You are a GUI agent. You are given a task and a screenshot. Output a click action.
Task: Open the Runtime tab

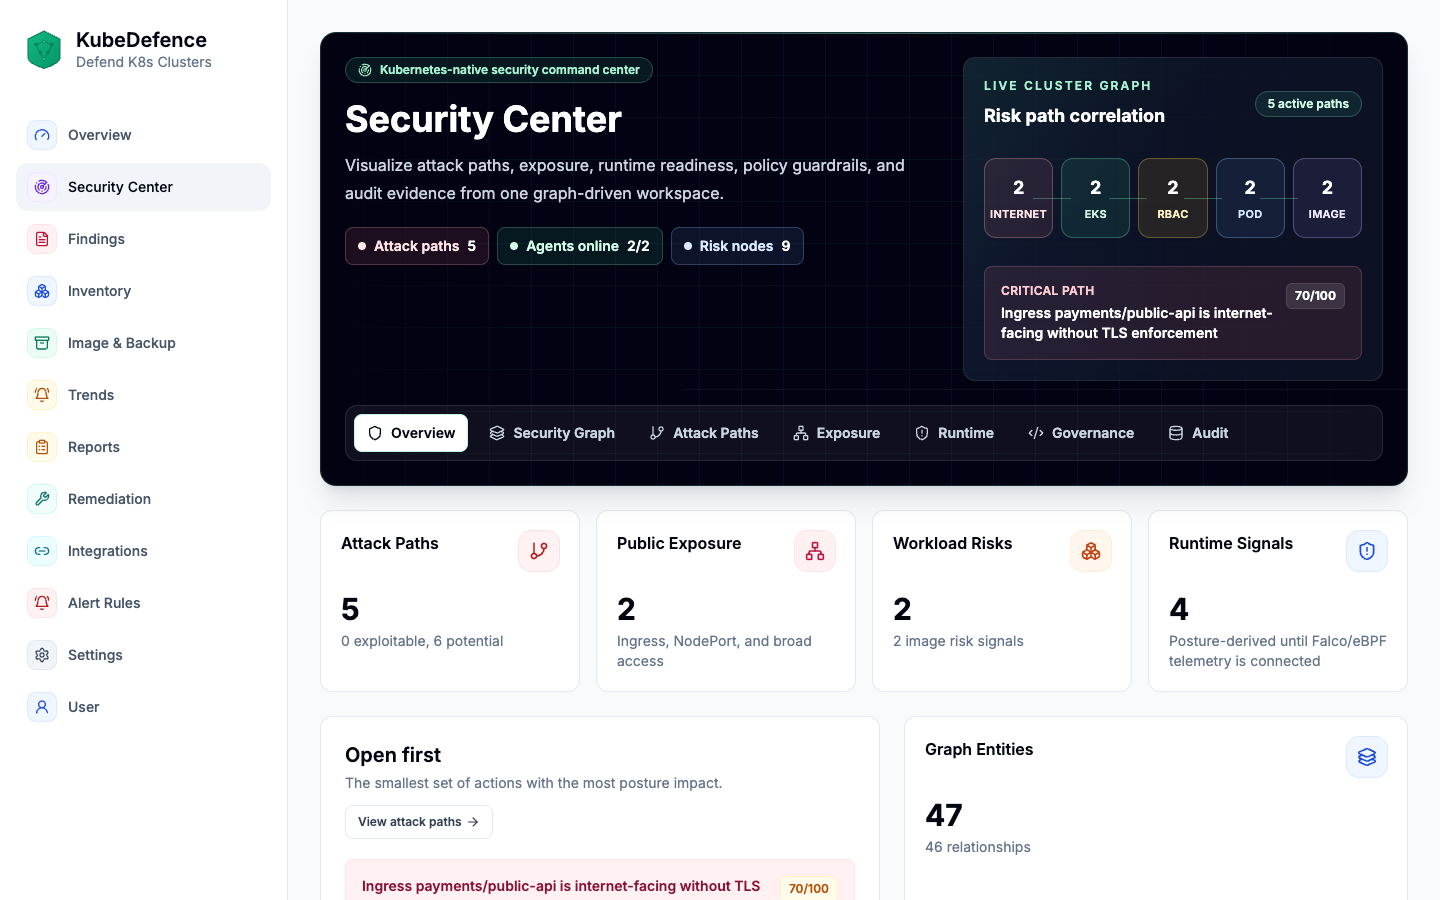(x=955, y=433)
